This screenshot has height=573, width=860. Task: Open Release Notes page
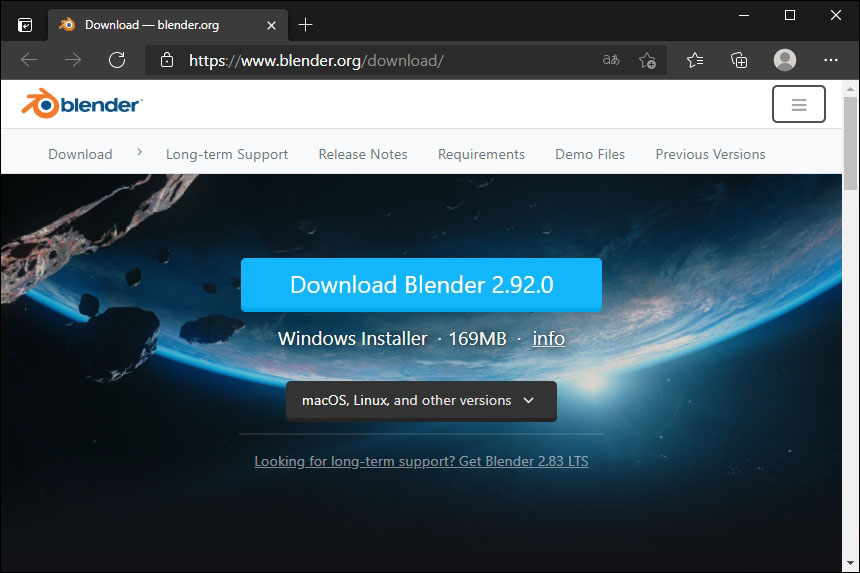tap(363, 154)
